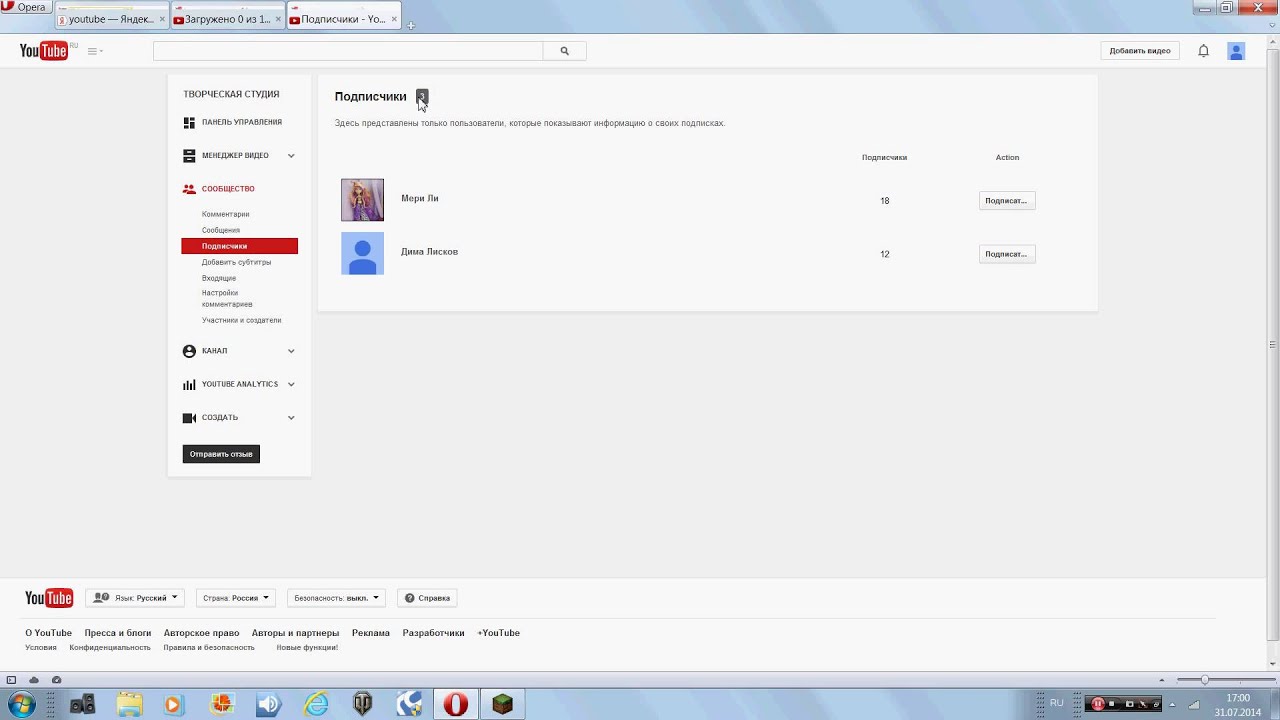Click the footer YouTube logo
Viewport: 1280px width, 720px height.
coord(49,598)
